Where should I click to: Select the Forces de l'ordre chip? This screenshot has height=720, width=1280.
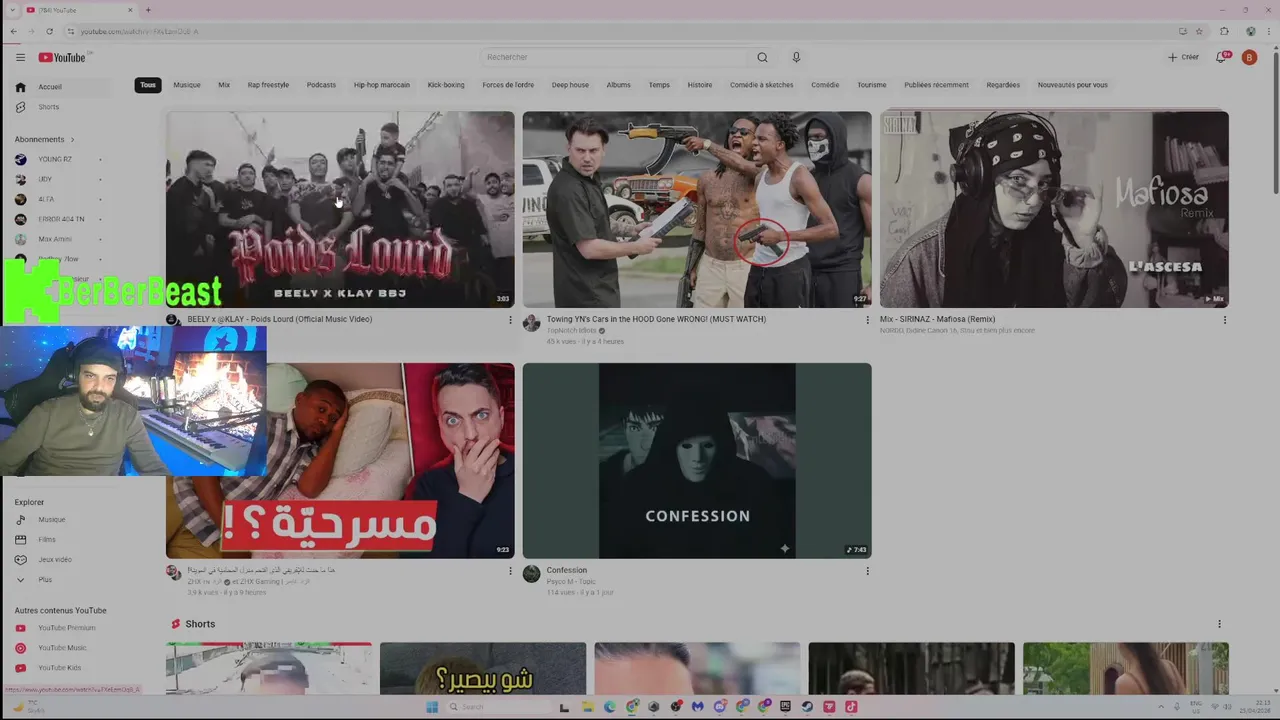[x=508, y=85]
